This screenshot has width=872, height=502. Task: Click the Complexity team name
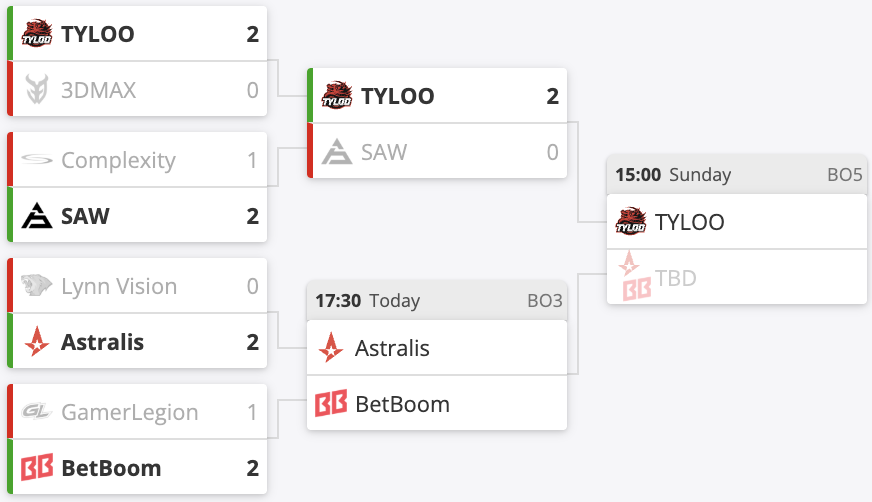(118, 160)
